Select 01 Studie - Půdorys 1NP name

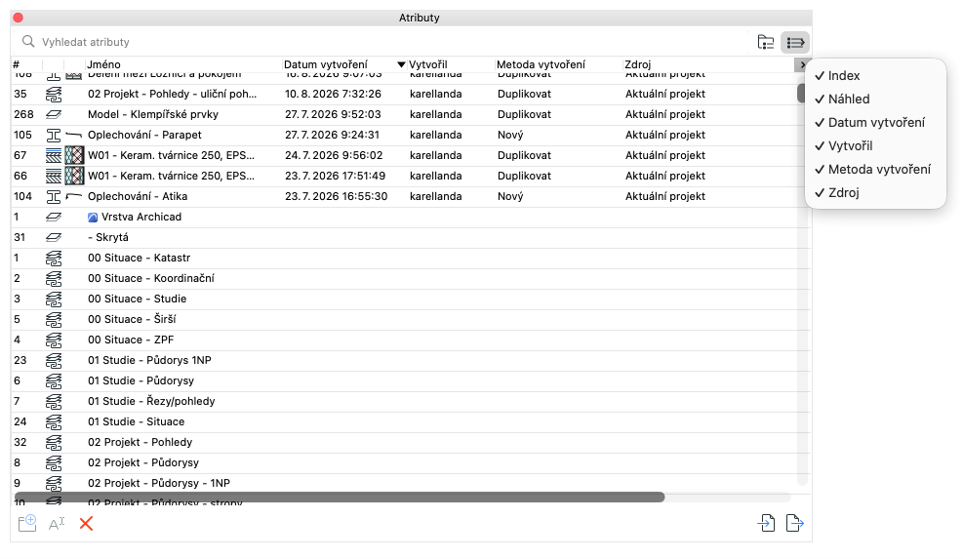click(149, 360)
